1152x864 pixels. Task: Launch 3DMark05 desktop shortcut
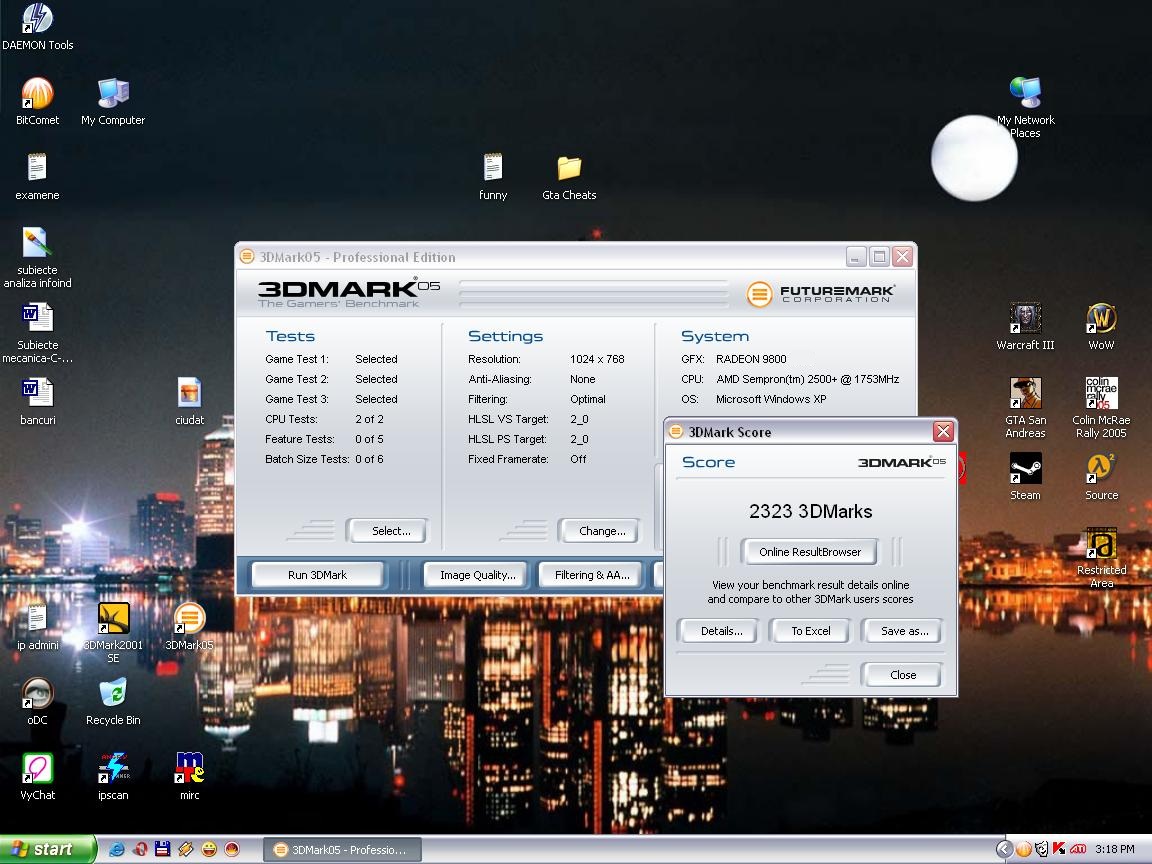190,627
